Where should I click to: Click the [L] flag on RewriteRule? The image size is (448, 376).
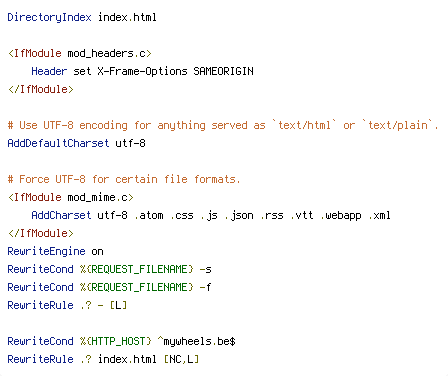tap(118, 305)
